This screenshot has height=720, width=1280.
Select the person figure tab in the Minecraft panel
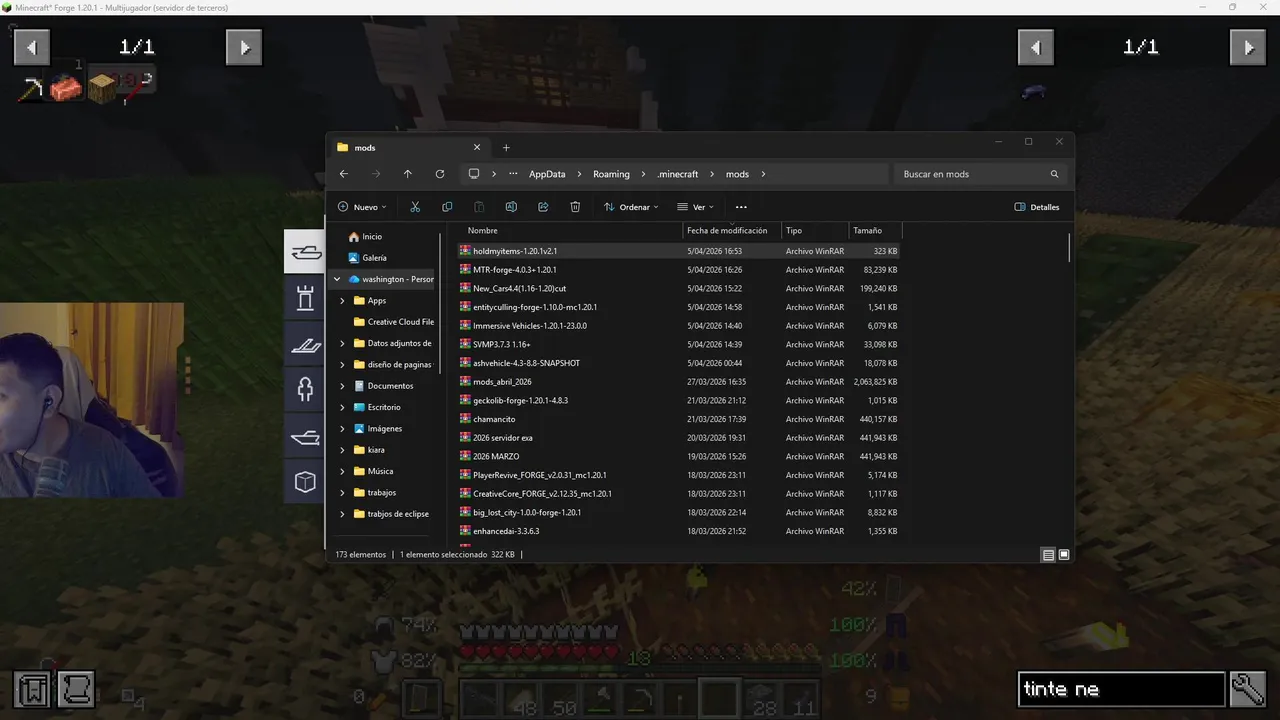pos(305,390)
